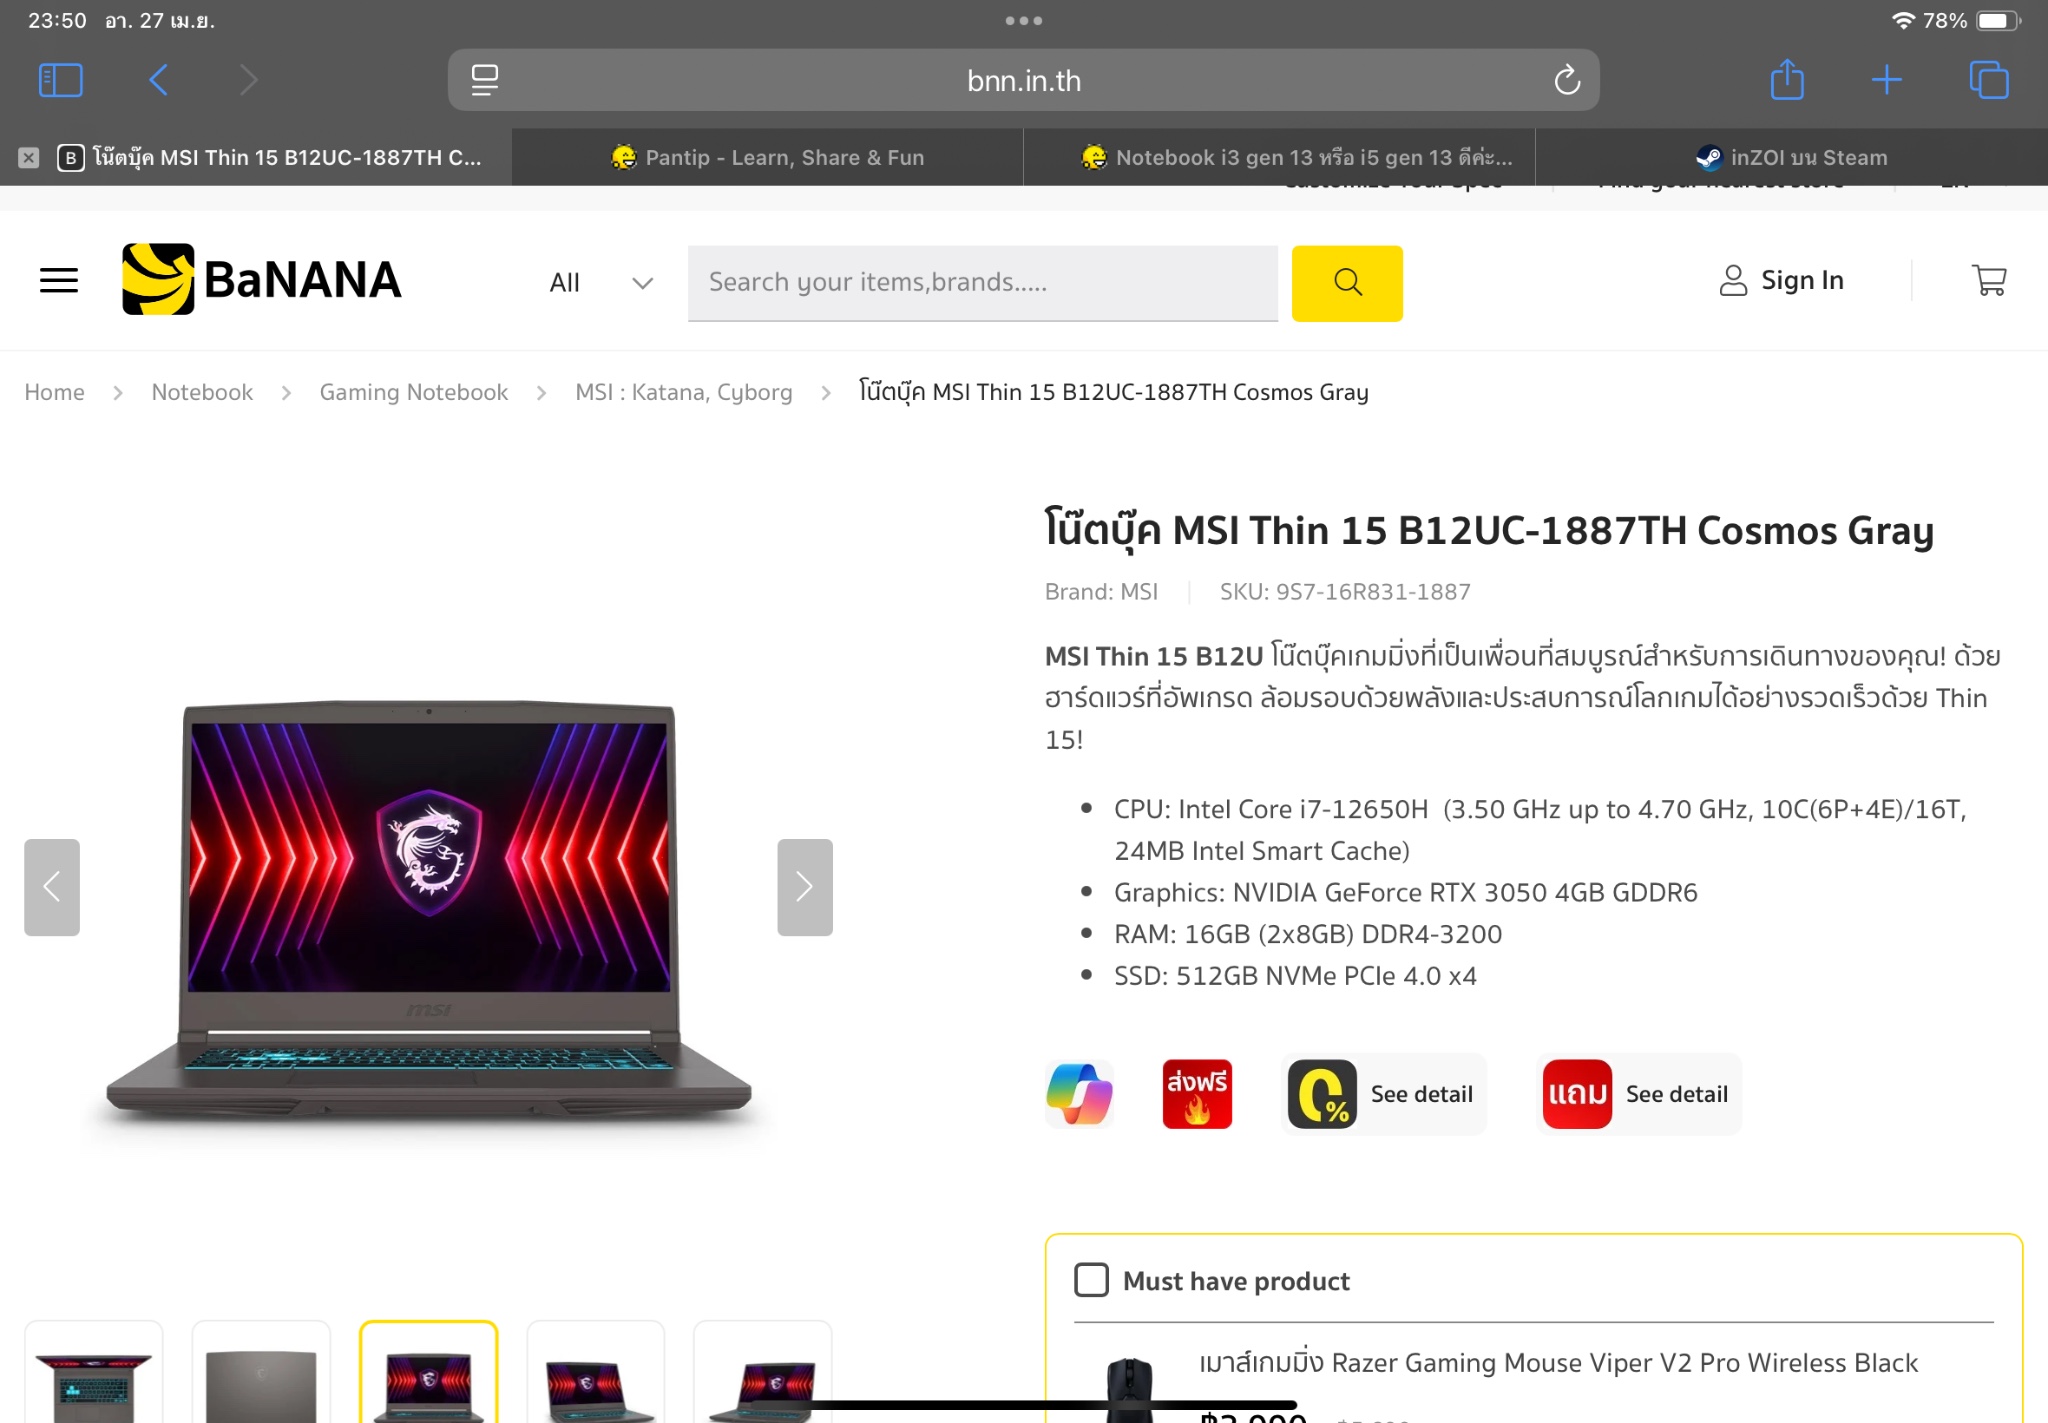Go back with the browser back arrow

point(158,80)
